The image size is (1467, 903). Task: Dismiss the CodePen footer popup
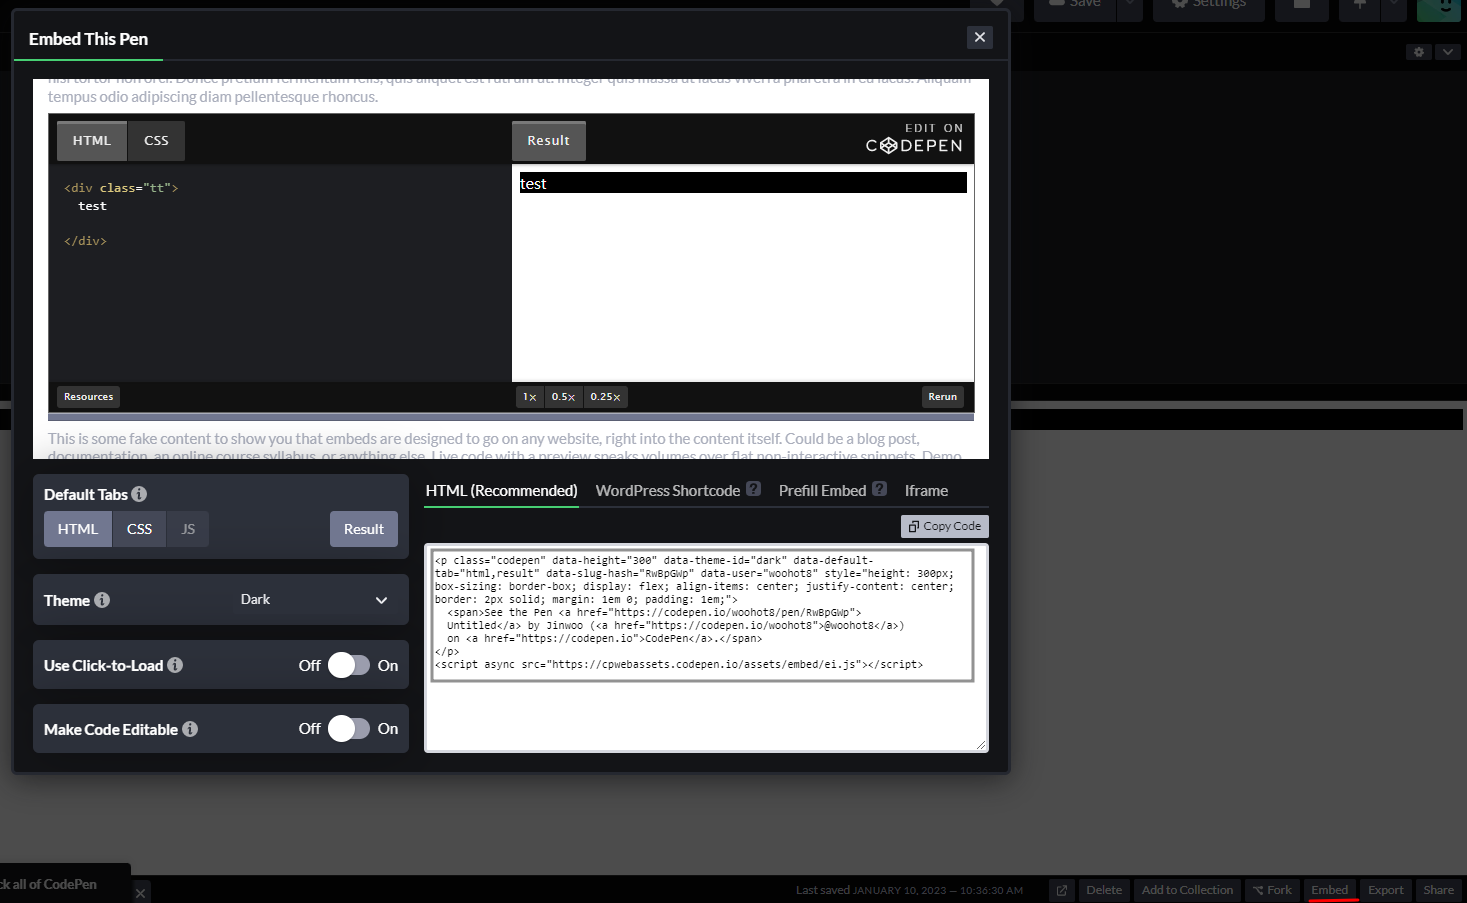[x=141, y=893]
